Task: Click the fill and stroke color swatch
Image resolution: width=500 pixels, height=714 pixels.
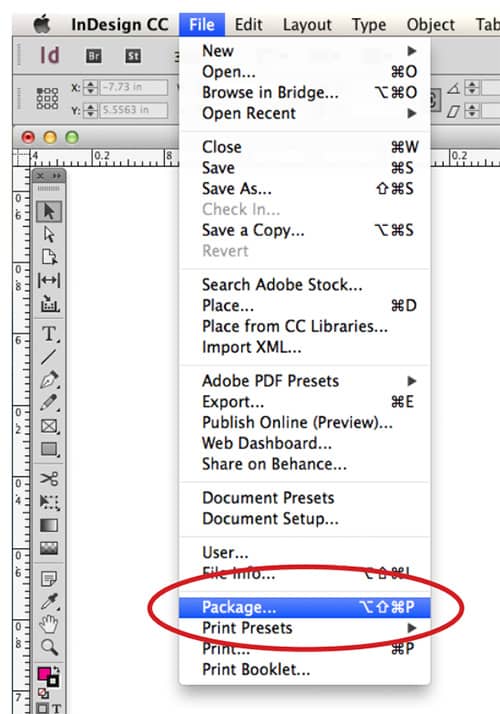Action: click(x=48, y=676)
